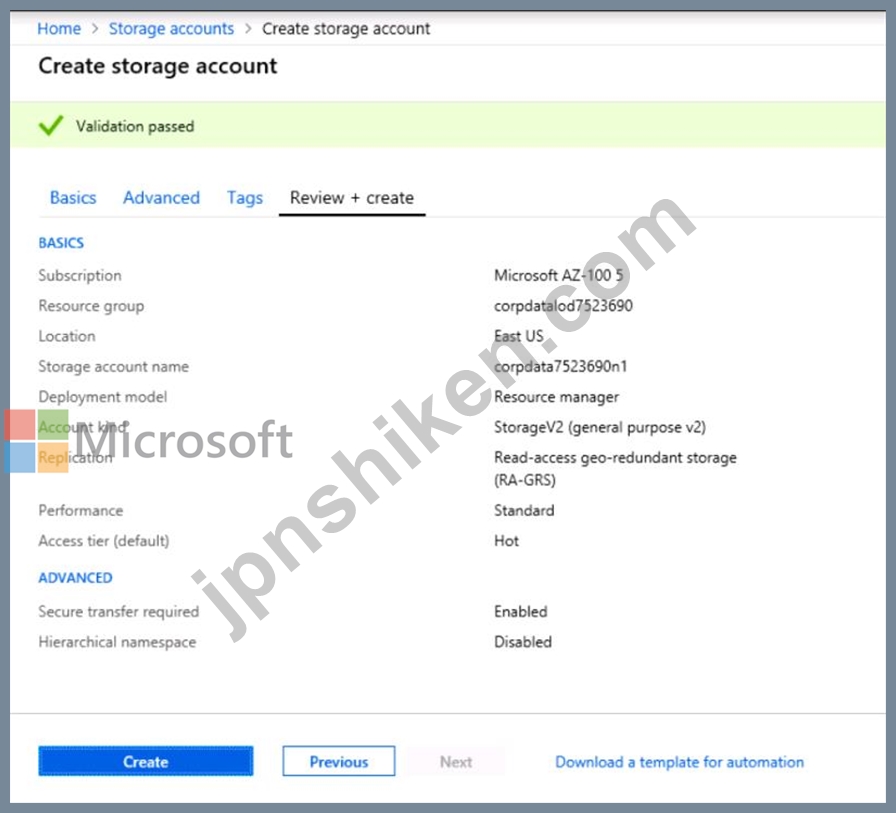
Task: Open Download a template for automation link
Action: pos(679,762)
